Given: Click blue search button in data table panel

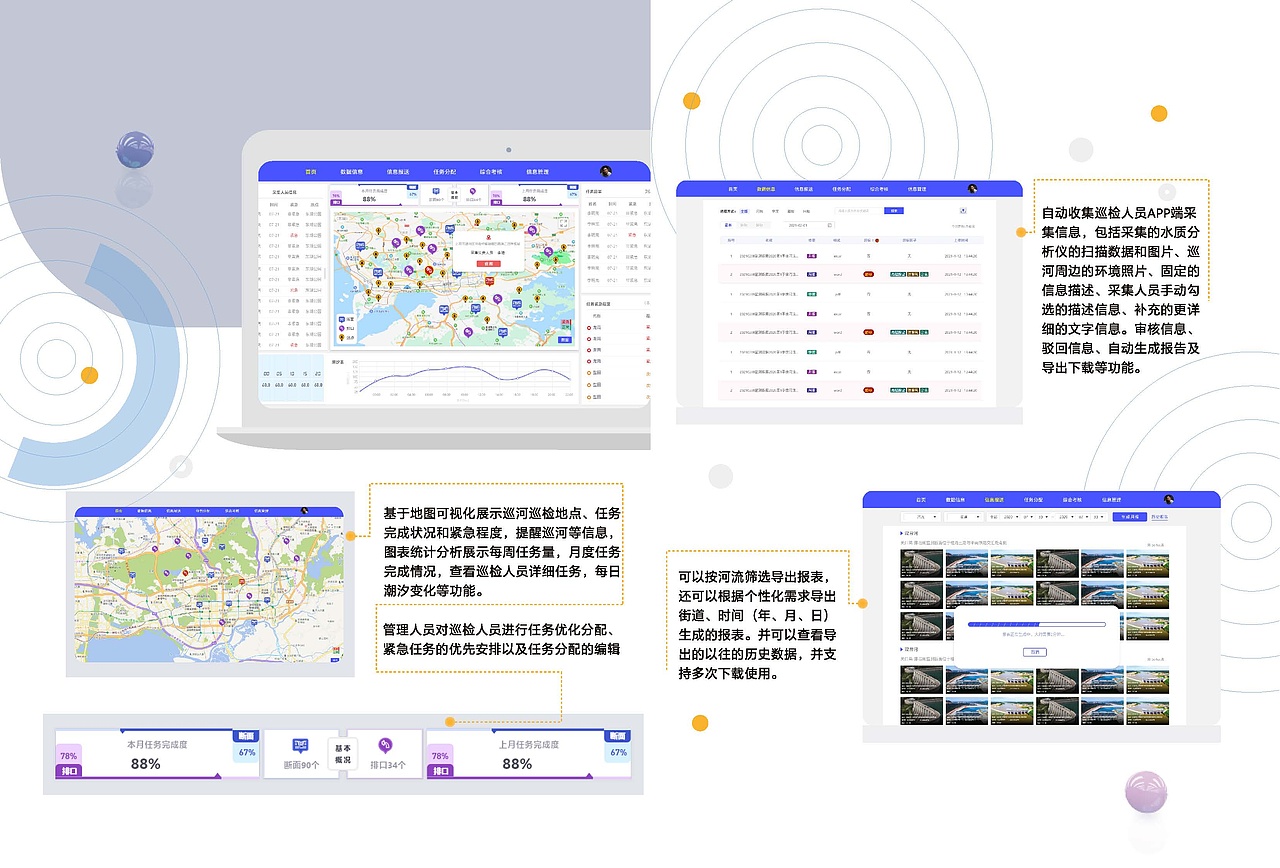Looking at the screenshot, I should tap(895, 211).
